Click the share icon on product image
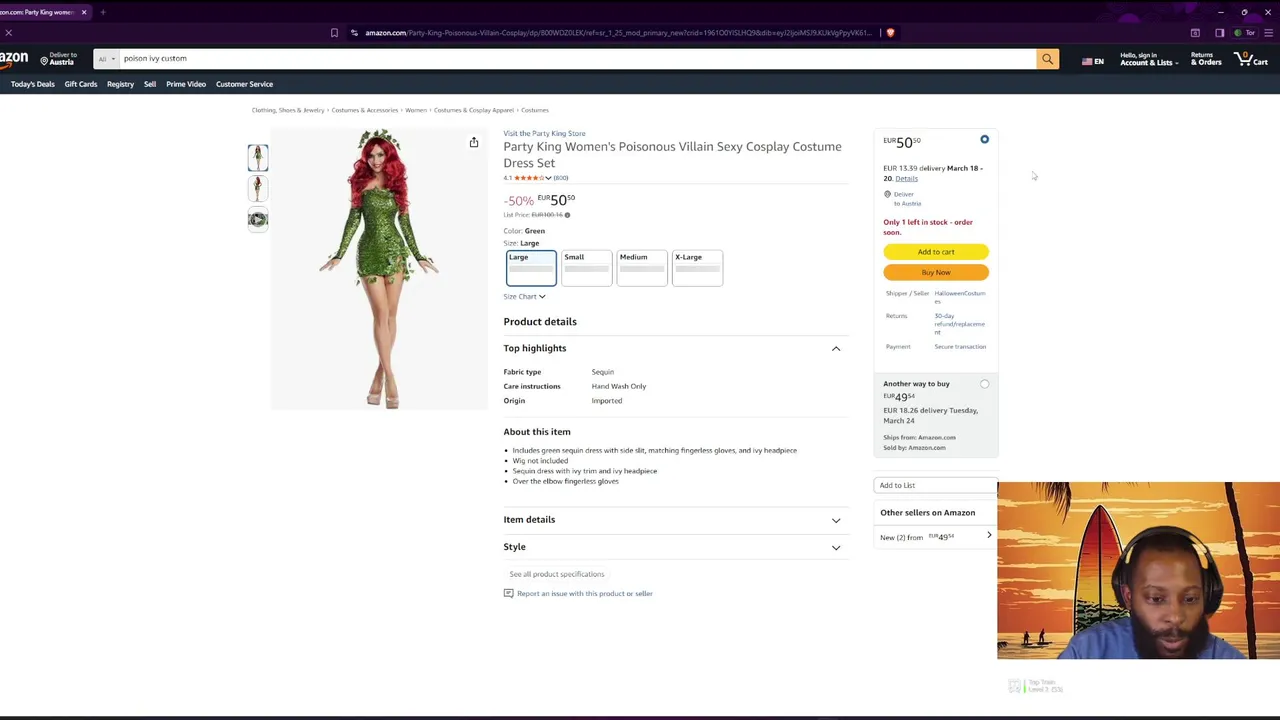Image resolution: width=1280 pixels, height=720 pixels. (x=474, y=143)
